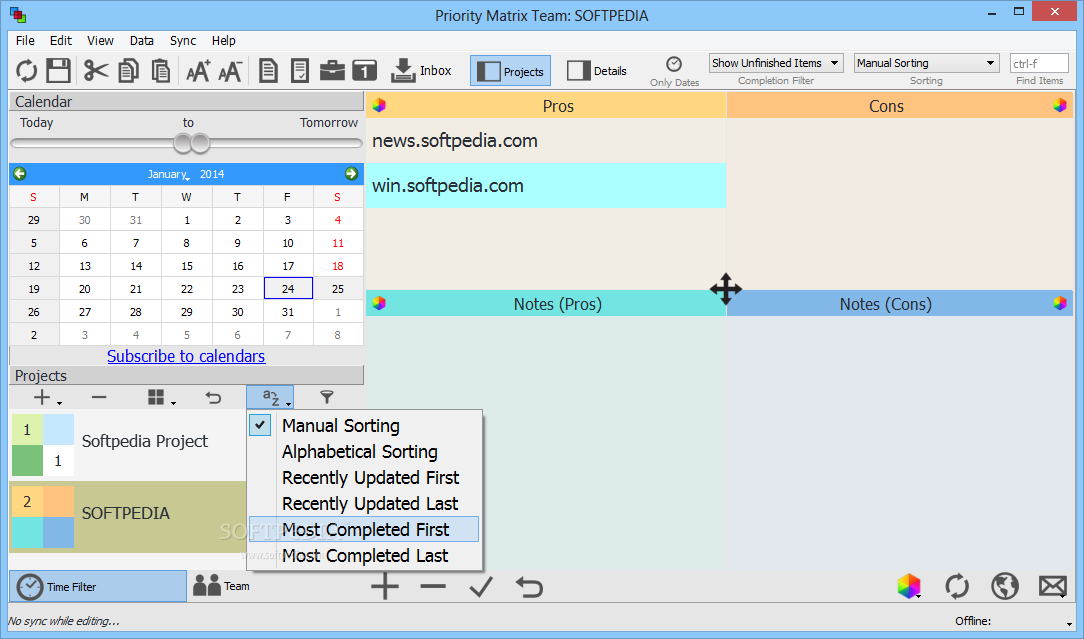1084x639 pixels.
Task: Open the January month dropdown
Action: point(168,174)
